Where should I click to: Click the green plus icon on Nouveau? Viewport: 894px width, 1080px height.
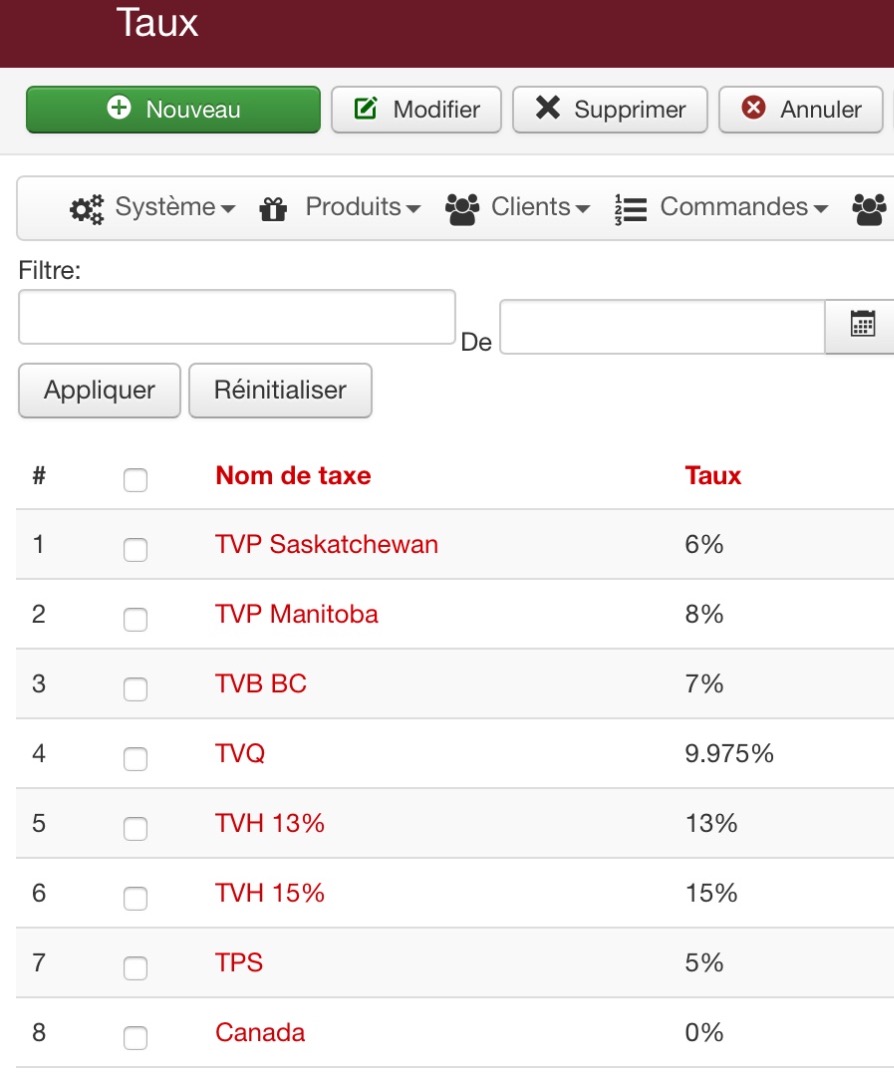(119, 108)
